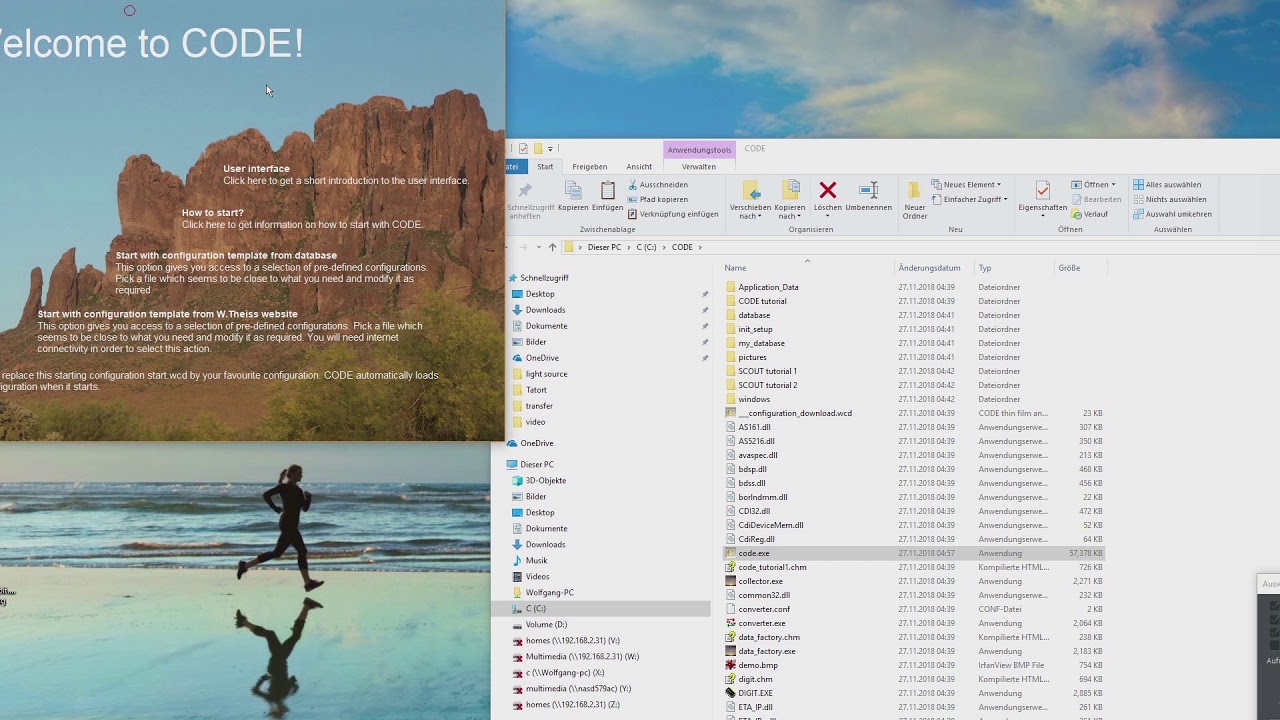Select collector.exe in the file list

point(760,581)
